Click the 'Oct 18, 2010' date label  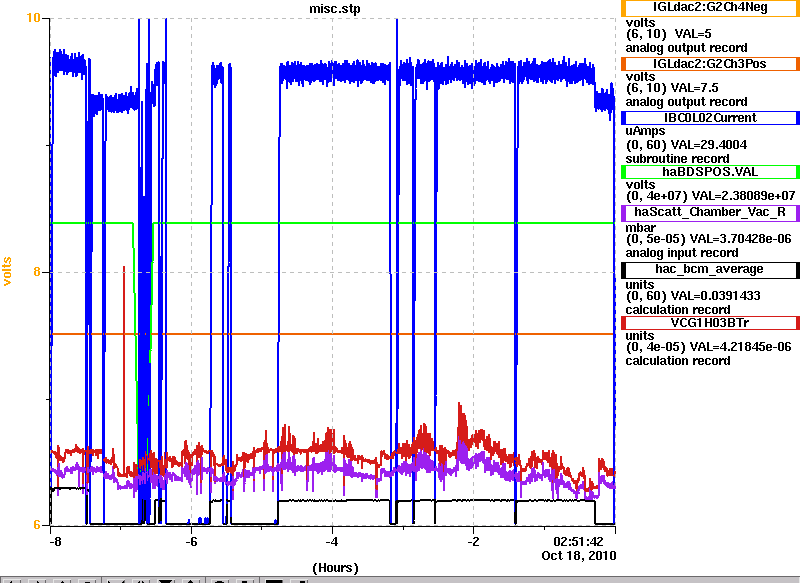click(579, 555)
